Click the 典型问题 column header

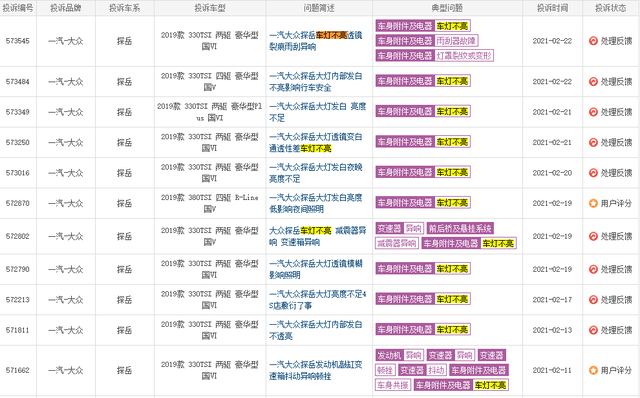(447, 8)
